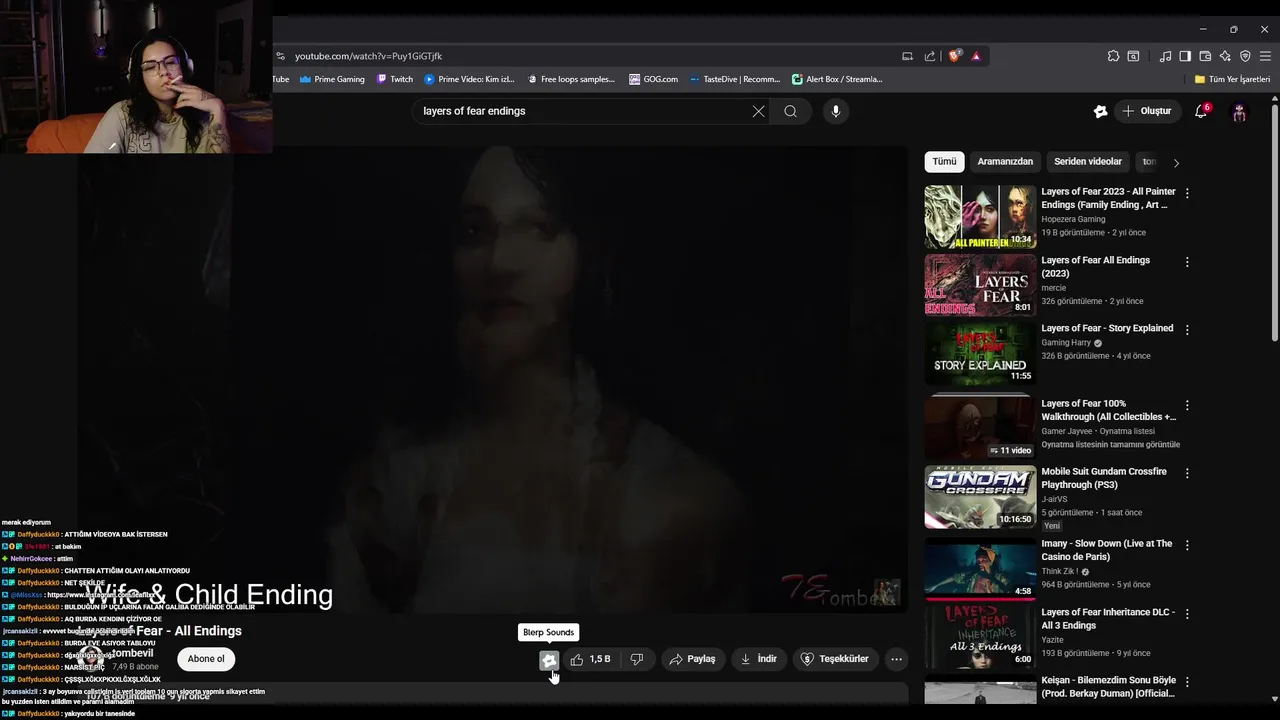Start voice search with microphone icon
The image size is (1280, 720).
836,111
